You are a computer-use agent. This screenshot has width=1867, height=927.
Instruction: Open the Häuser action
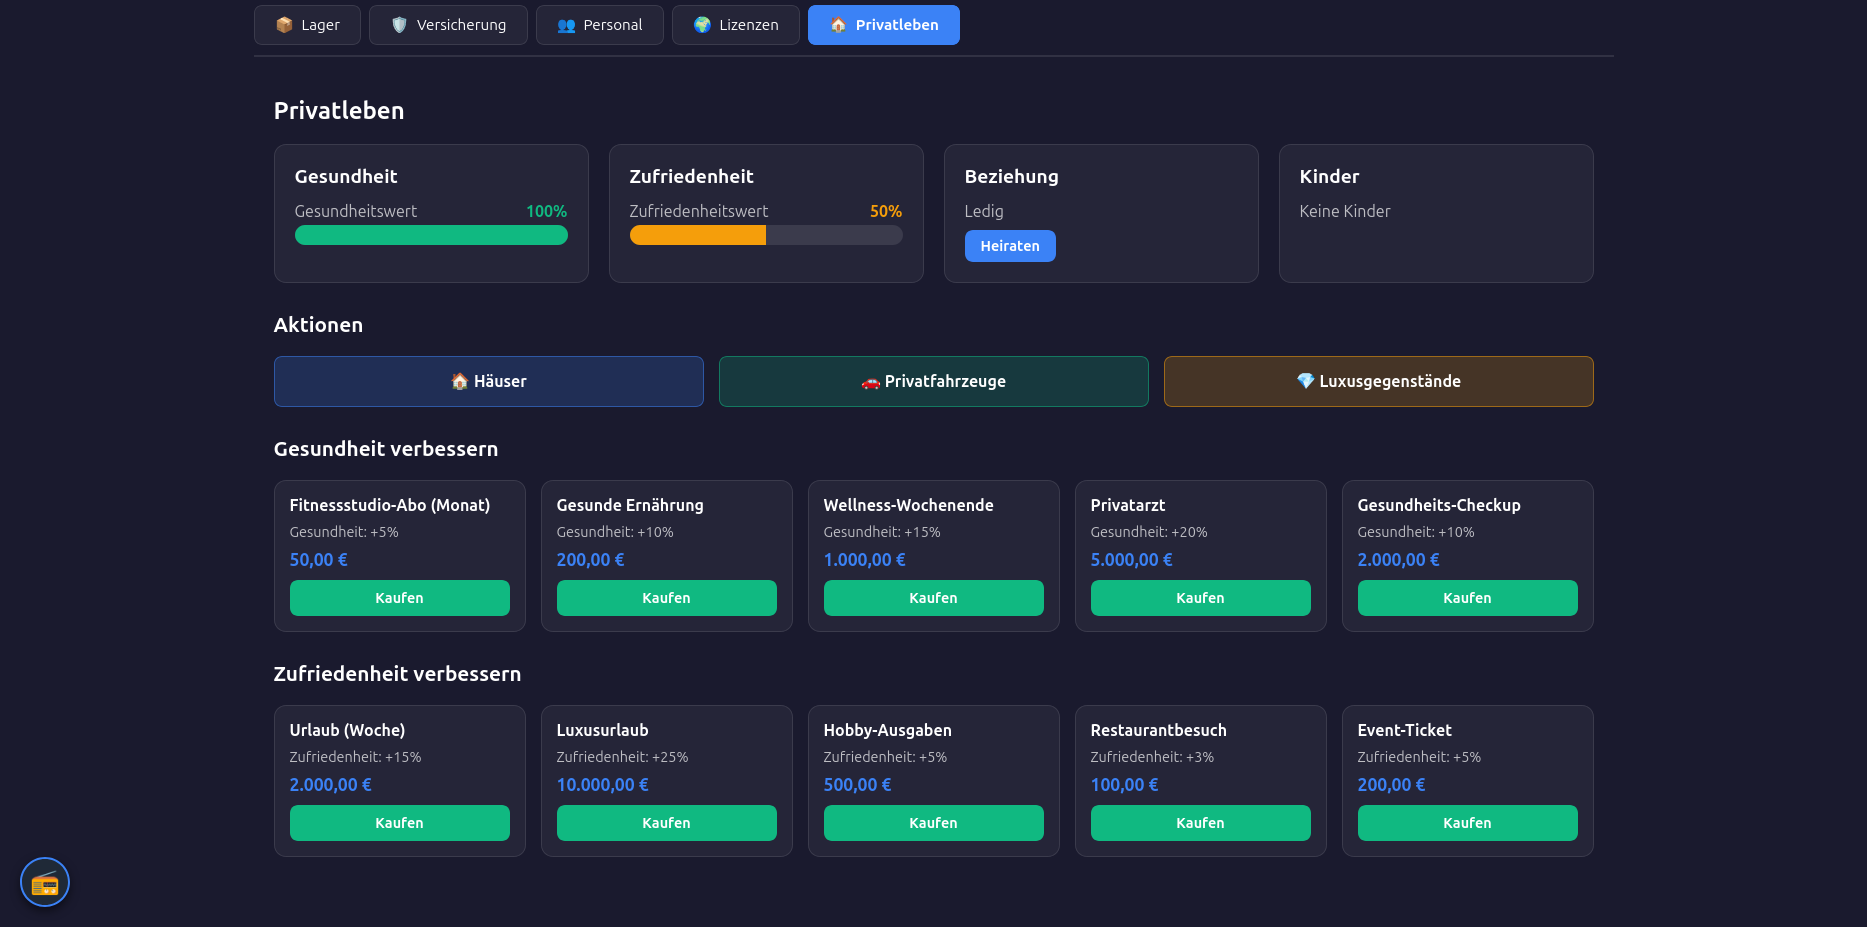pos(489,381)
